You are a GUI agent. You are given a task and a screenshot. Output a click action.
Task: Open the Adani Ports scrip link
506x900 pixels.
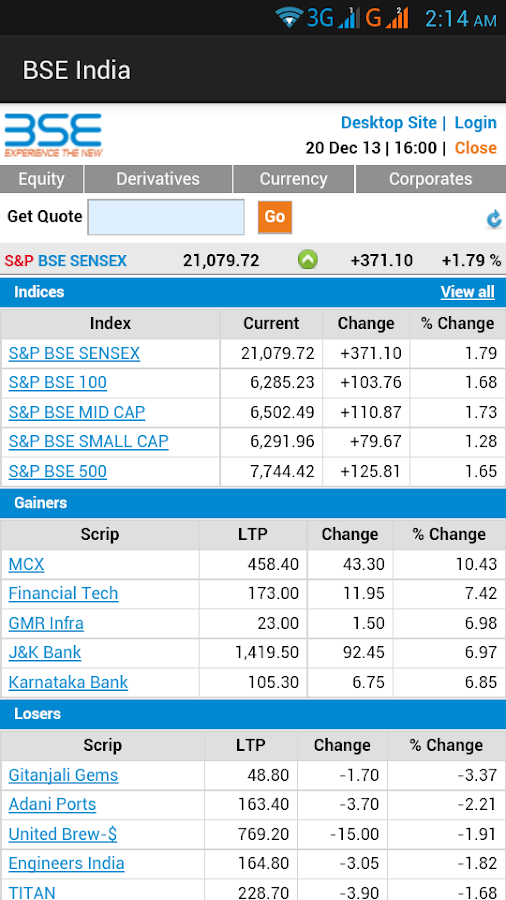[x=52, y=805]
